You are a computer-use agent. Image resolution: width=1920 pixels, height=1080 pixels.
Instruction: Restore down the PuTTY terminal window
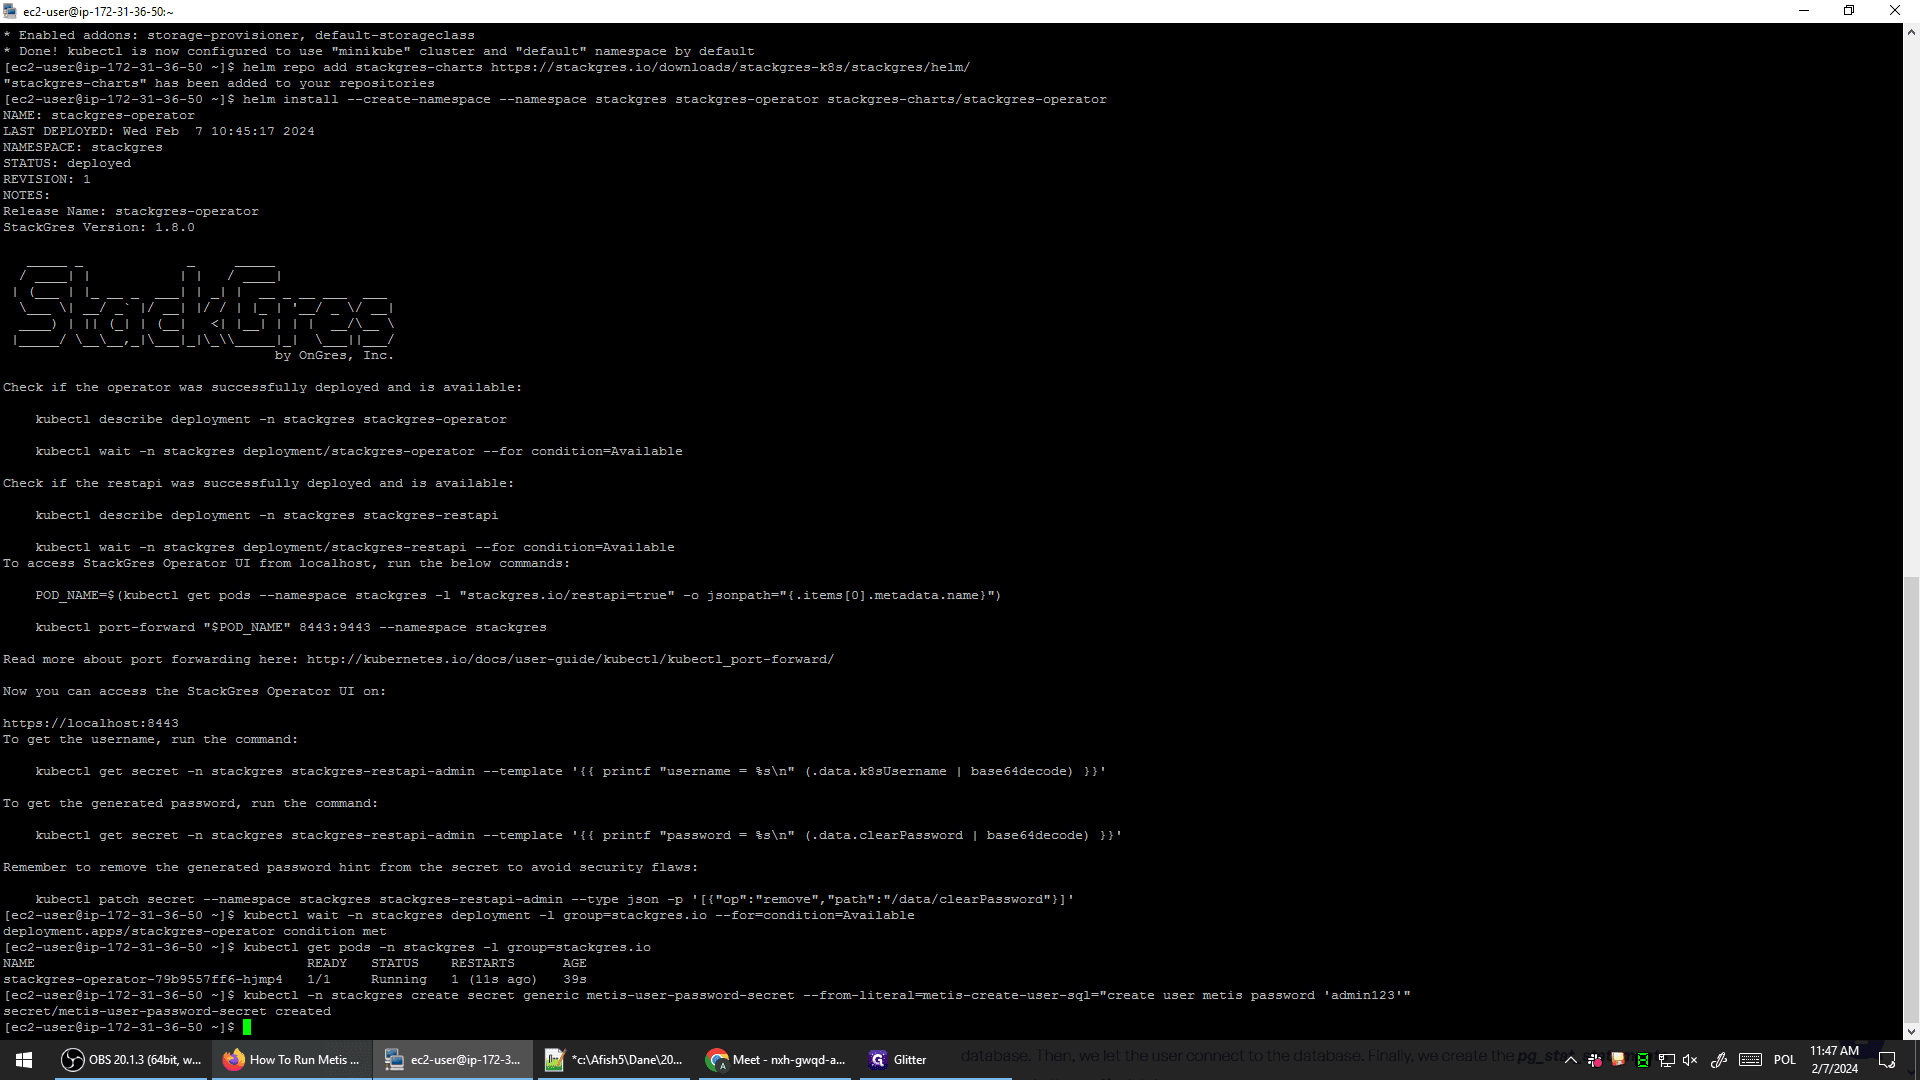click(1849, 11)
